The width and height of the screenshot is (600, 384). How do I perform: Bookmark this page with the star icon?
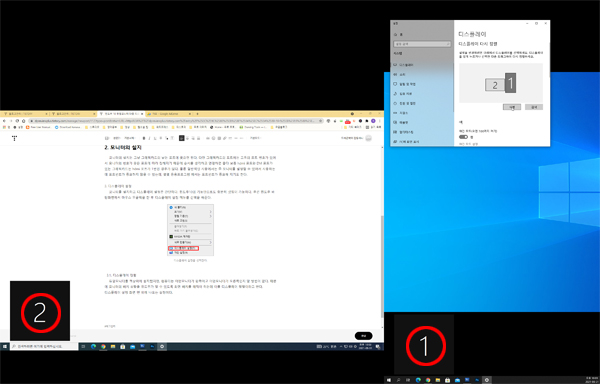pyautogui.click(x=320, y=121)
